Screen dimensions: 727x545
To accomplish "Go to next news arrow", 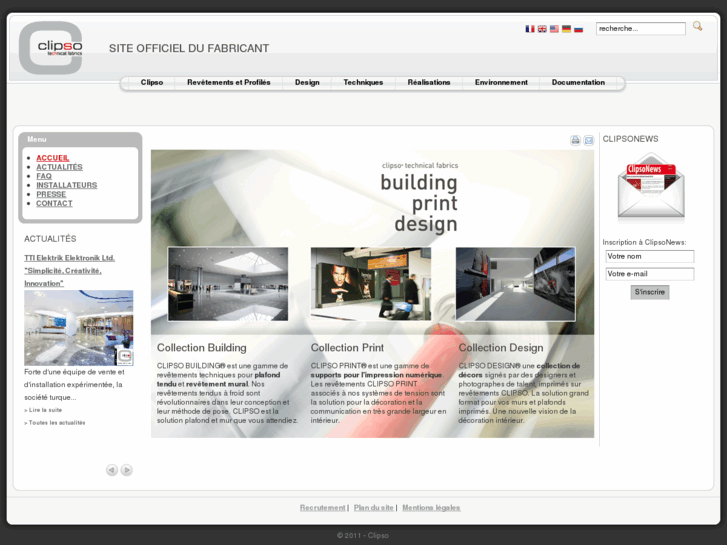I will tap(127, 470).
